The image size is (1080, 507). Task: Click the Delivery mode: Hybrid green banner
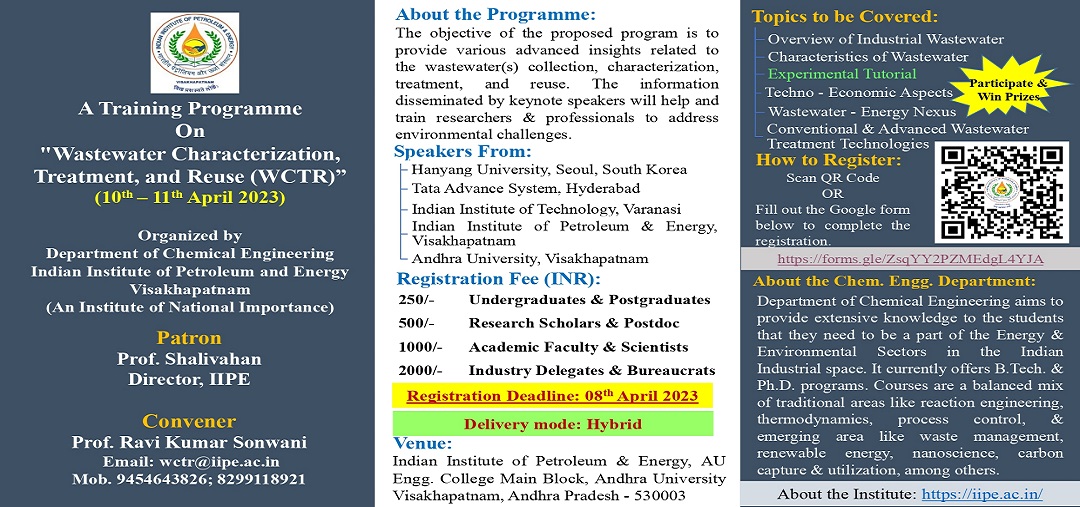click(552, 424)
